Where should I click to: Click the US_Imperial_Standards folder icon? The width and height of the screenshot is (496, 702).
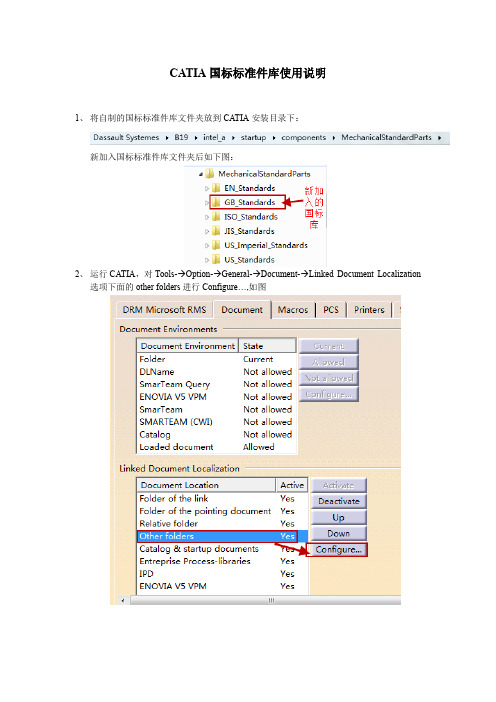click(216, 245)
